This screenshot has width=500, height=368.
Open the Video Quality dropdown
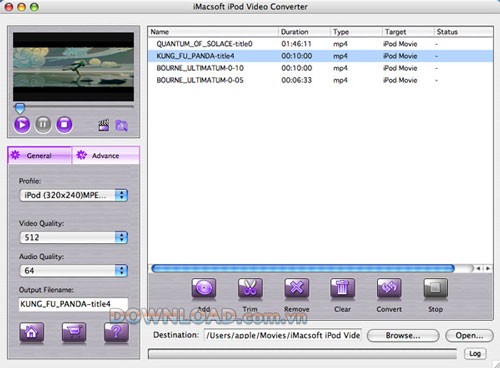click(73, 237)
